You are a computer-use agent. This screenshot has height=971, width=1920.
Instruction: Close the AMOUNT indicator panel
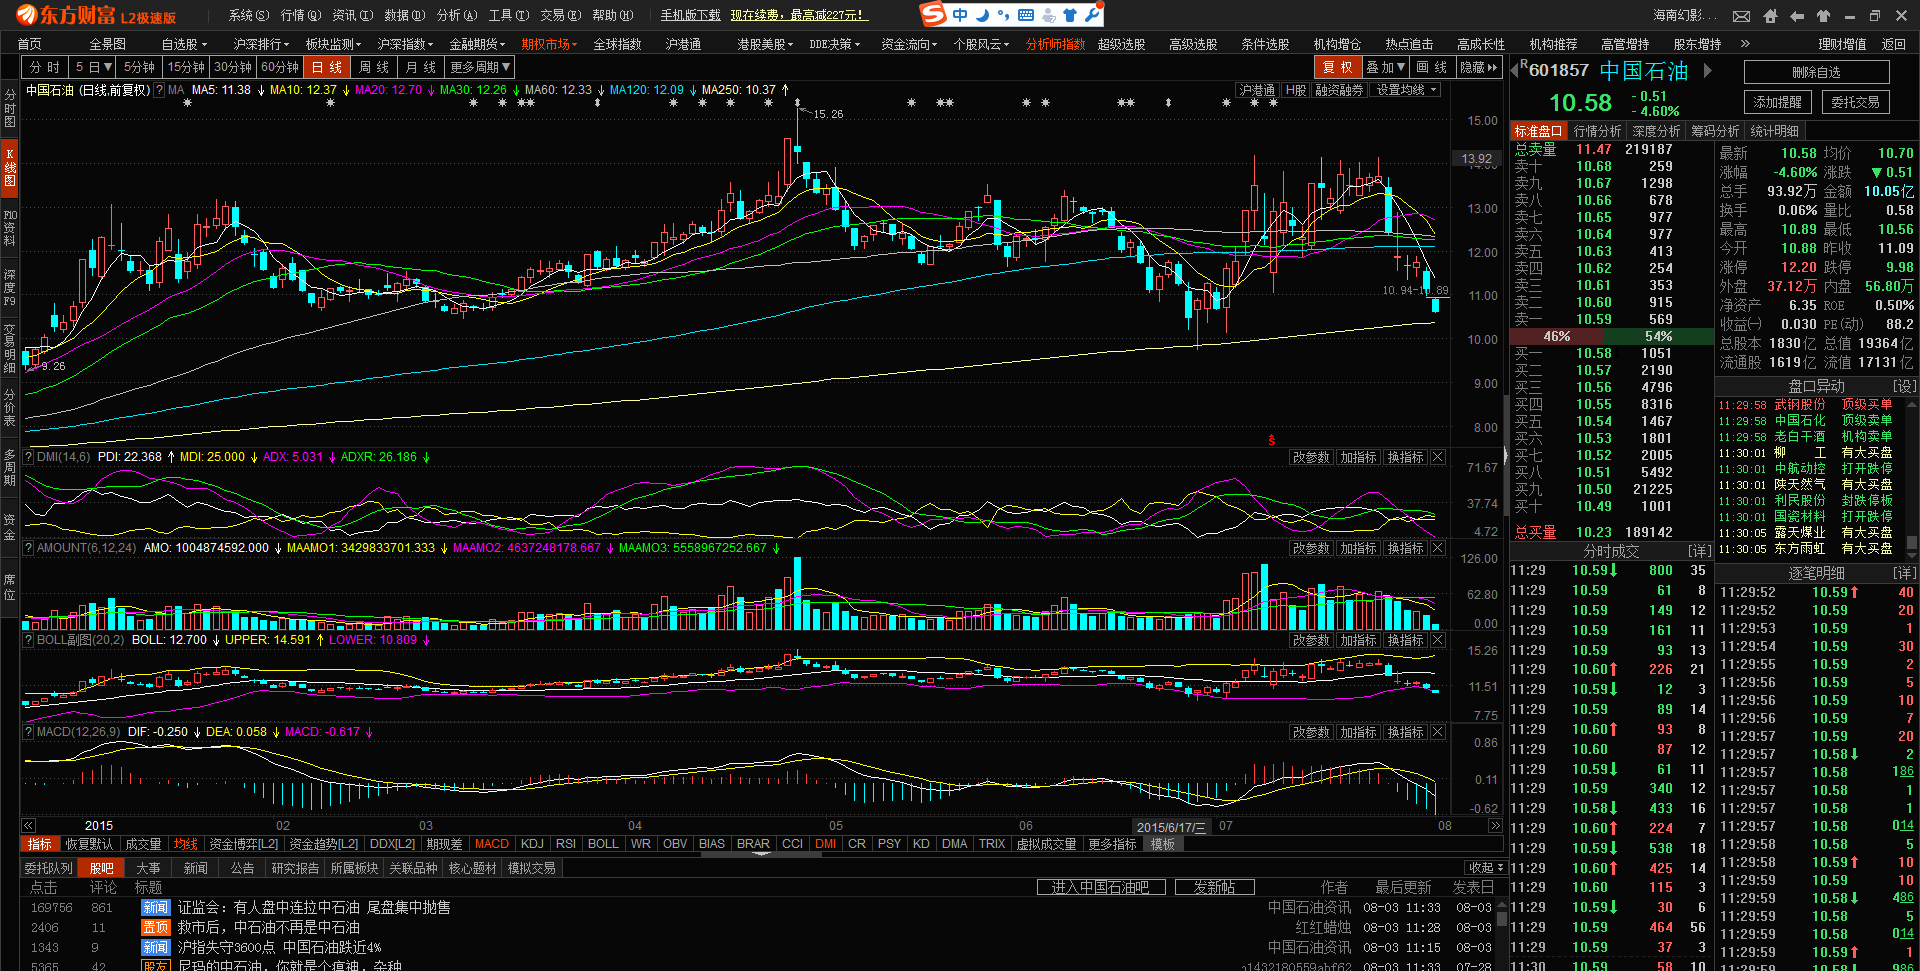point(1438,548)
